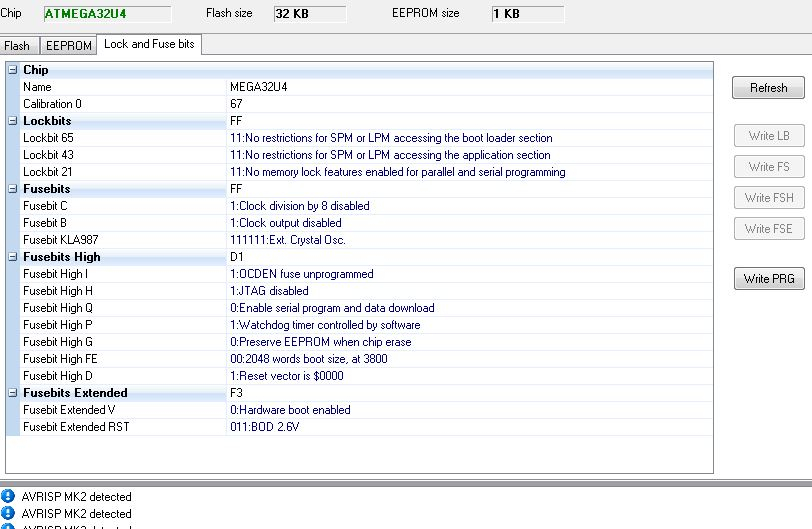Select Fusebit High FE boot size value
This screenshot has height=529, width=812.
point(469,359)
